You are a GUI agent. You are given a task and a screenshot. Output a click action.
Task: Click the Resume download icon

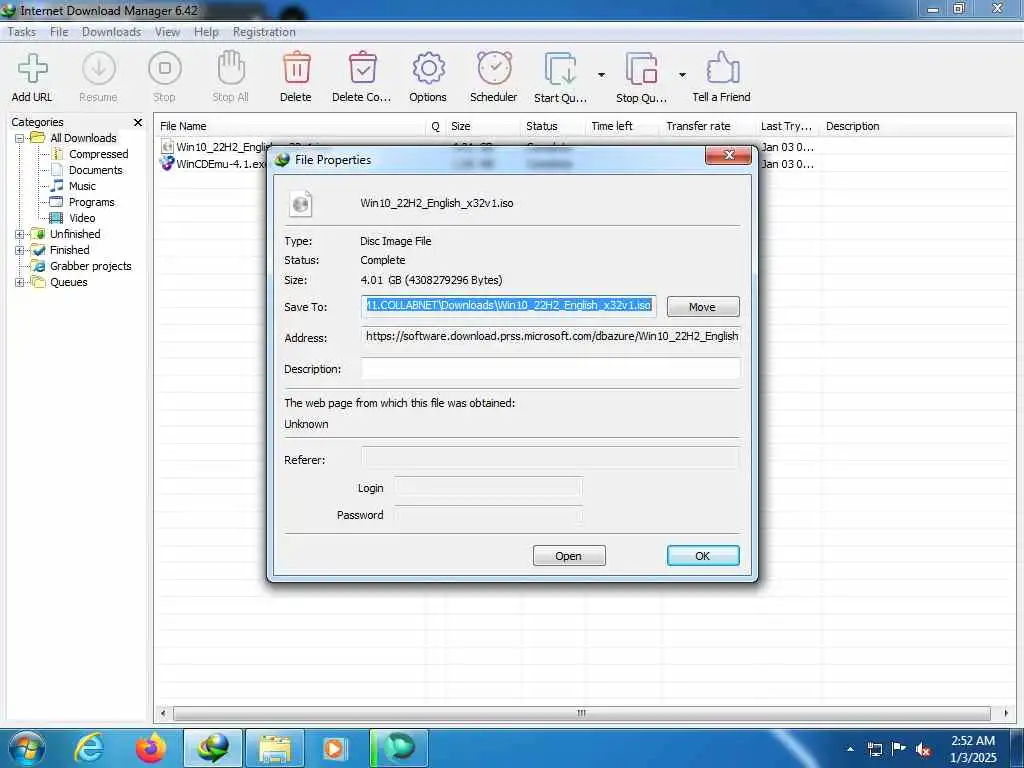pyautogui.click(x=99, y=69)
